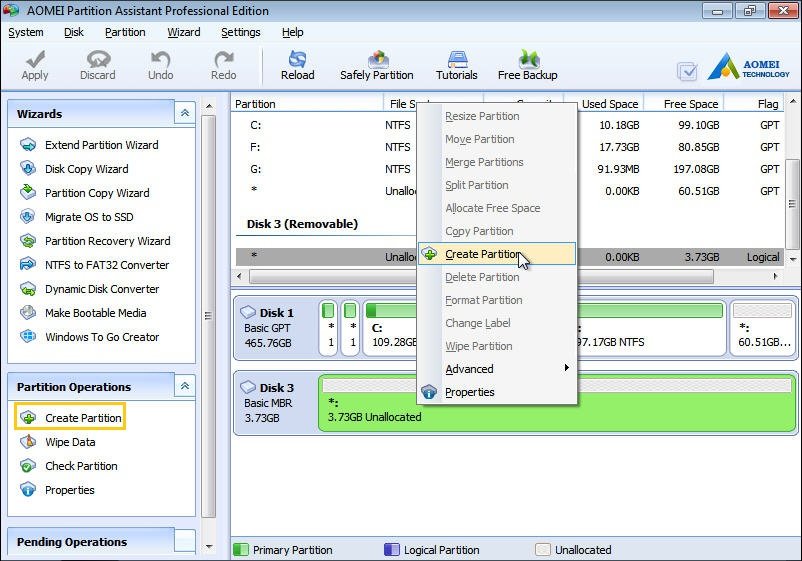802x561 pixels.
Task: Collapse the Pending Operations panel
Action: click(185, 541)
